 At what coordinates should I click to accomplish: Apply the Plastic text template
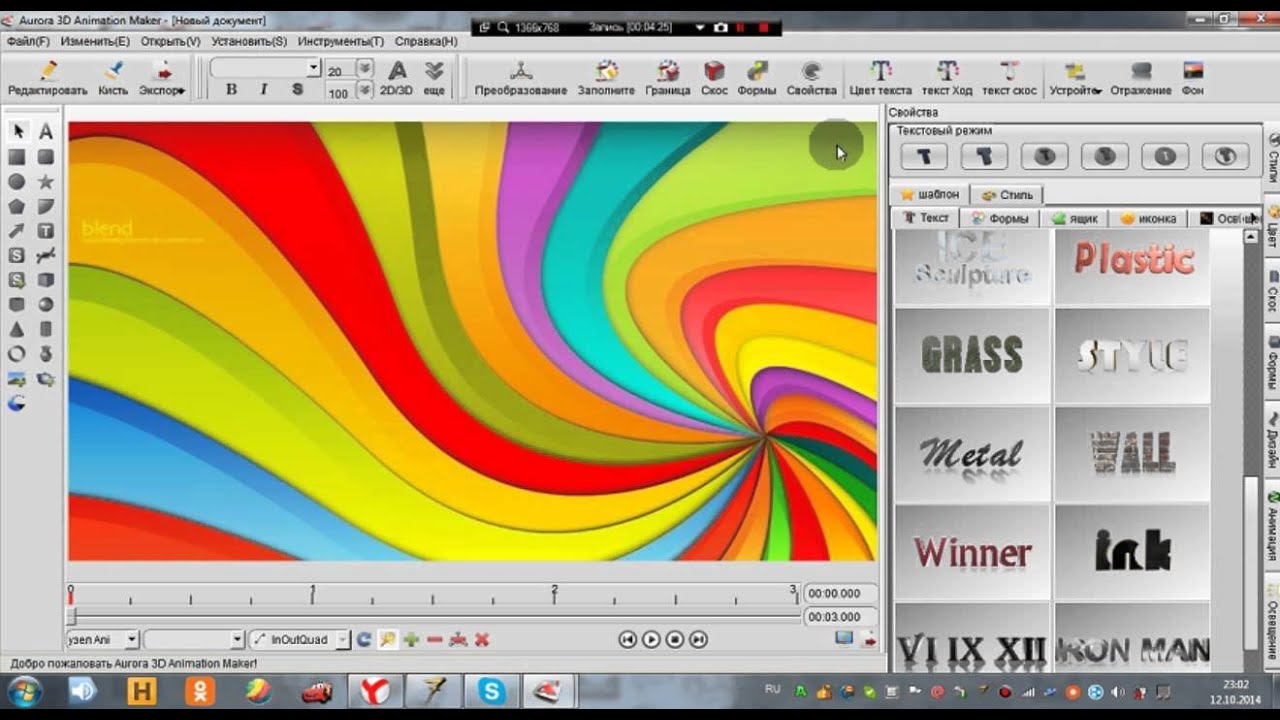(x=1133, y=266)
